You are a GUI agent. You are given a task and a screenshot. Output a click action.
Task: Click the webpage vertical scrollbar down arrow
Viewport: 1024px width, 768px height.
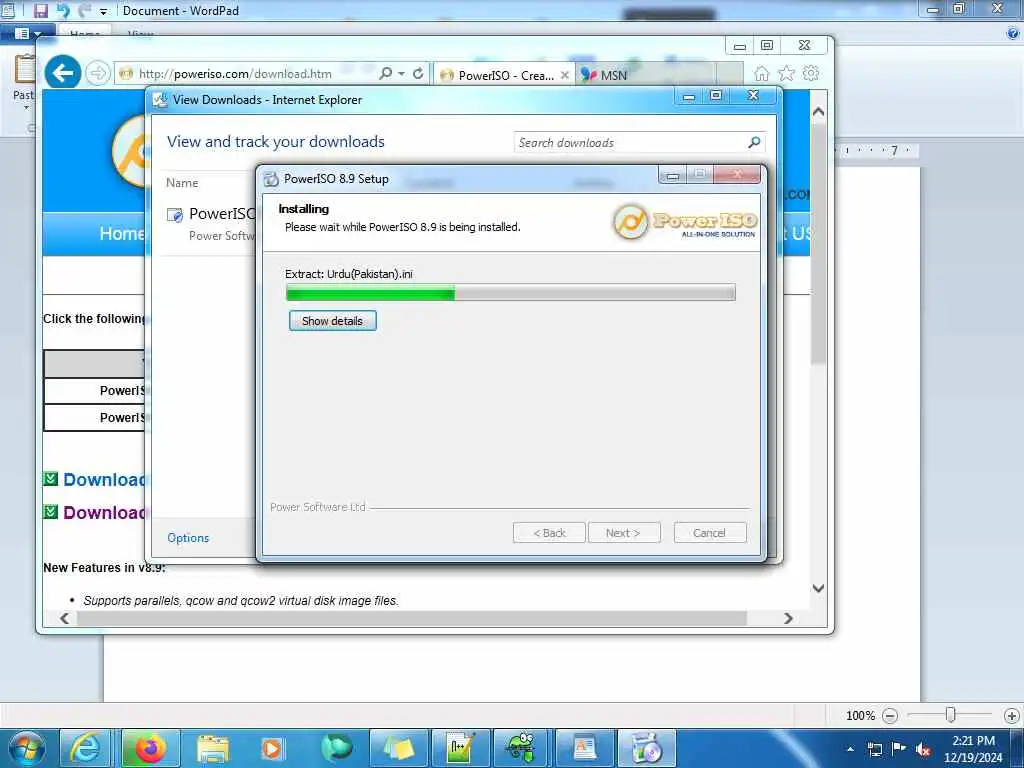click(818, 588)
